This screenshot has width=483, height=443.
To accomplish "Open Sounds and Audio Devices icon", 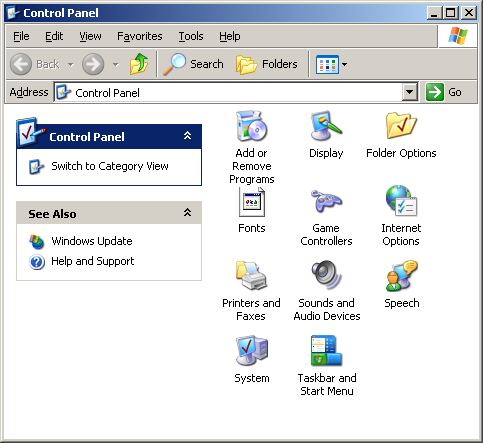I will point(326,276).
